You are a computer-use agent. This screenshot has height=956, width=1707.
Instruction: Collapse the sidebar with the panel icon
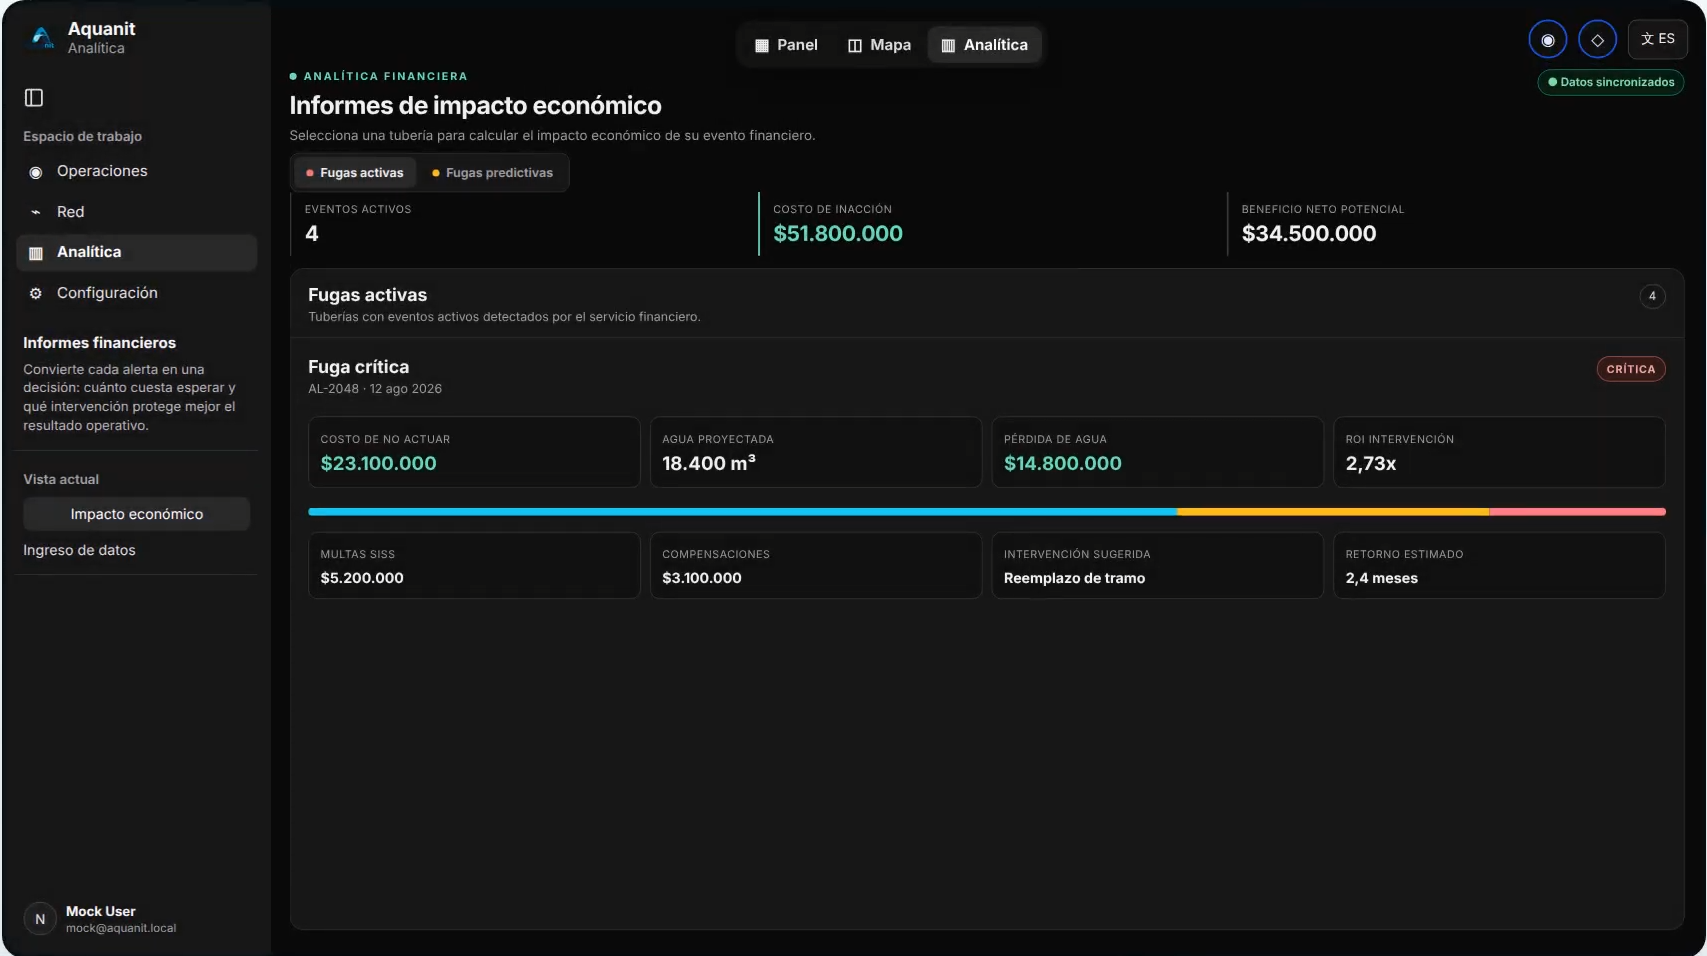[x=34, y=97]
